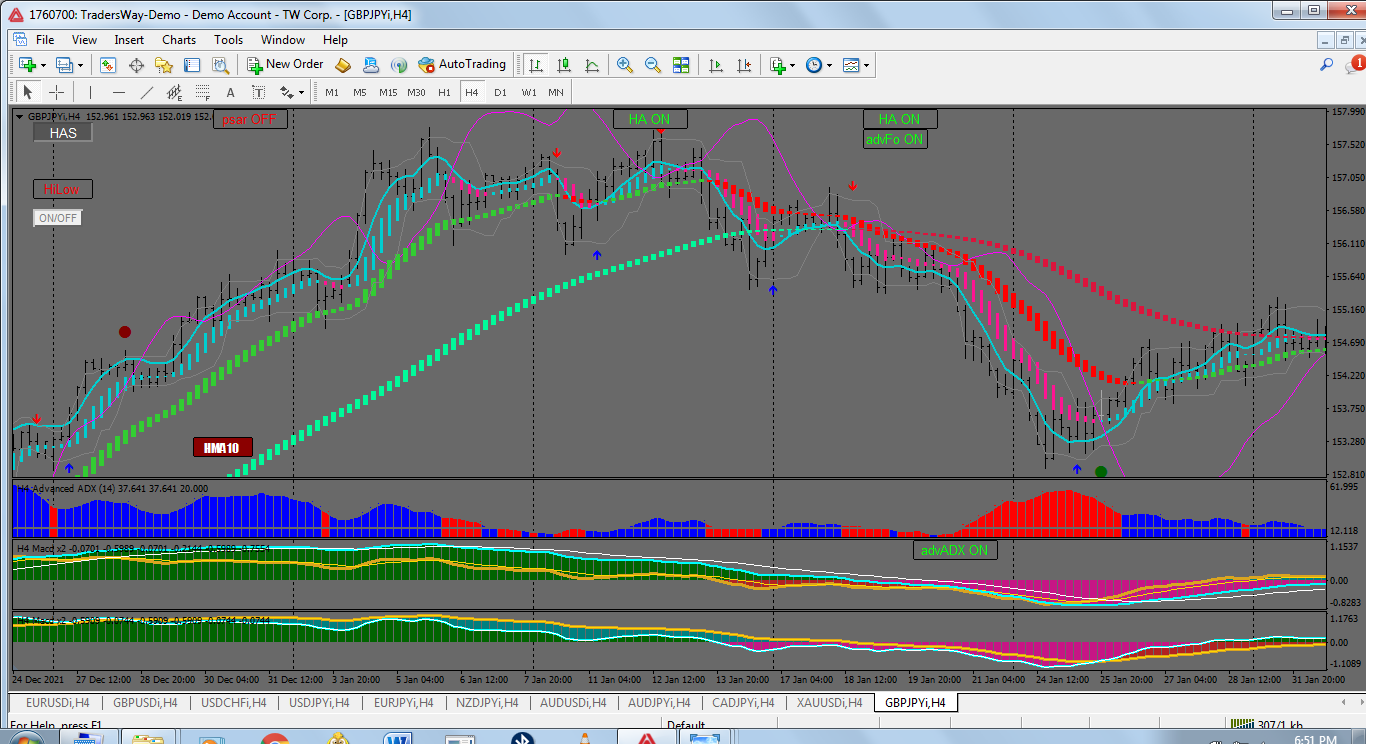Open the search magnifier icon
Screen dimensions: 1382x744
tap(1327, 65)
